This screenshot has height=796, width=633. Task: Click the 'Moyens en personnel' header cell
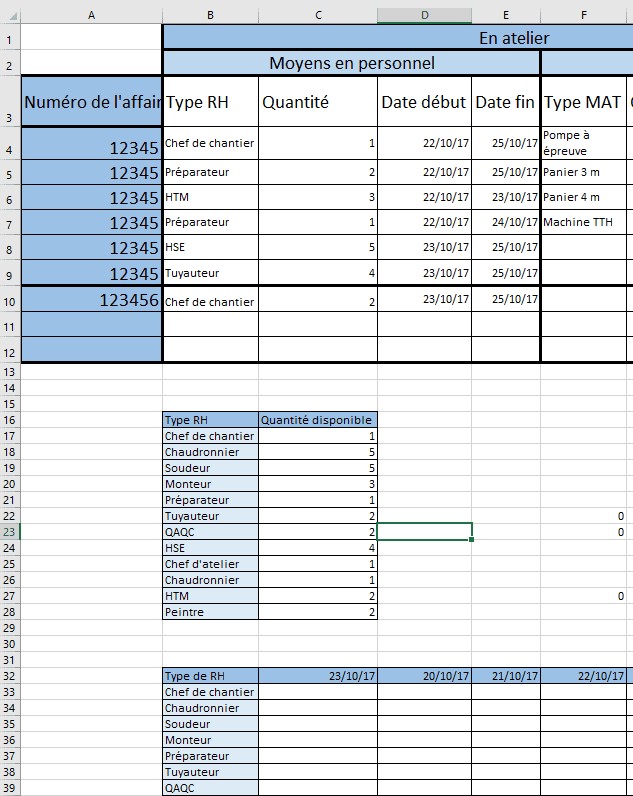[x=351, y=63]
